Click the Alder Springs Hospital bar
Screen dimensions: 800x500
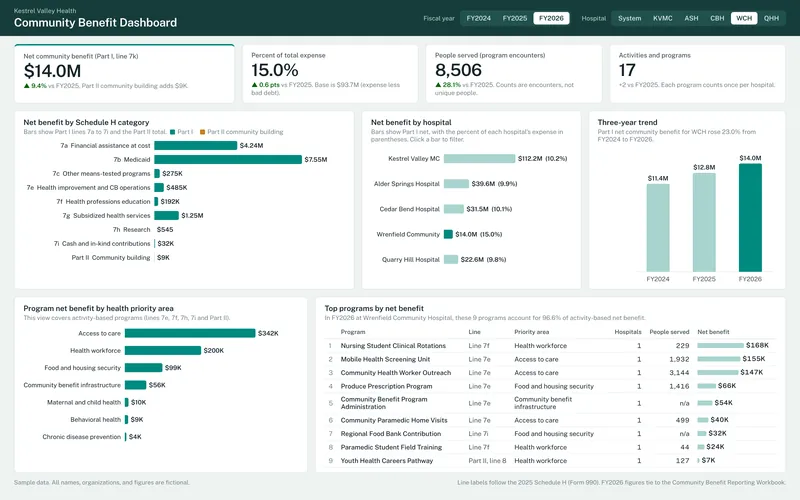pyautogui.click(x=456, y=184)
